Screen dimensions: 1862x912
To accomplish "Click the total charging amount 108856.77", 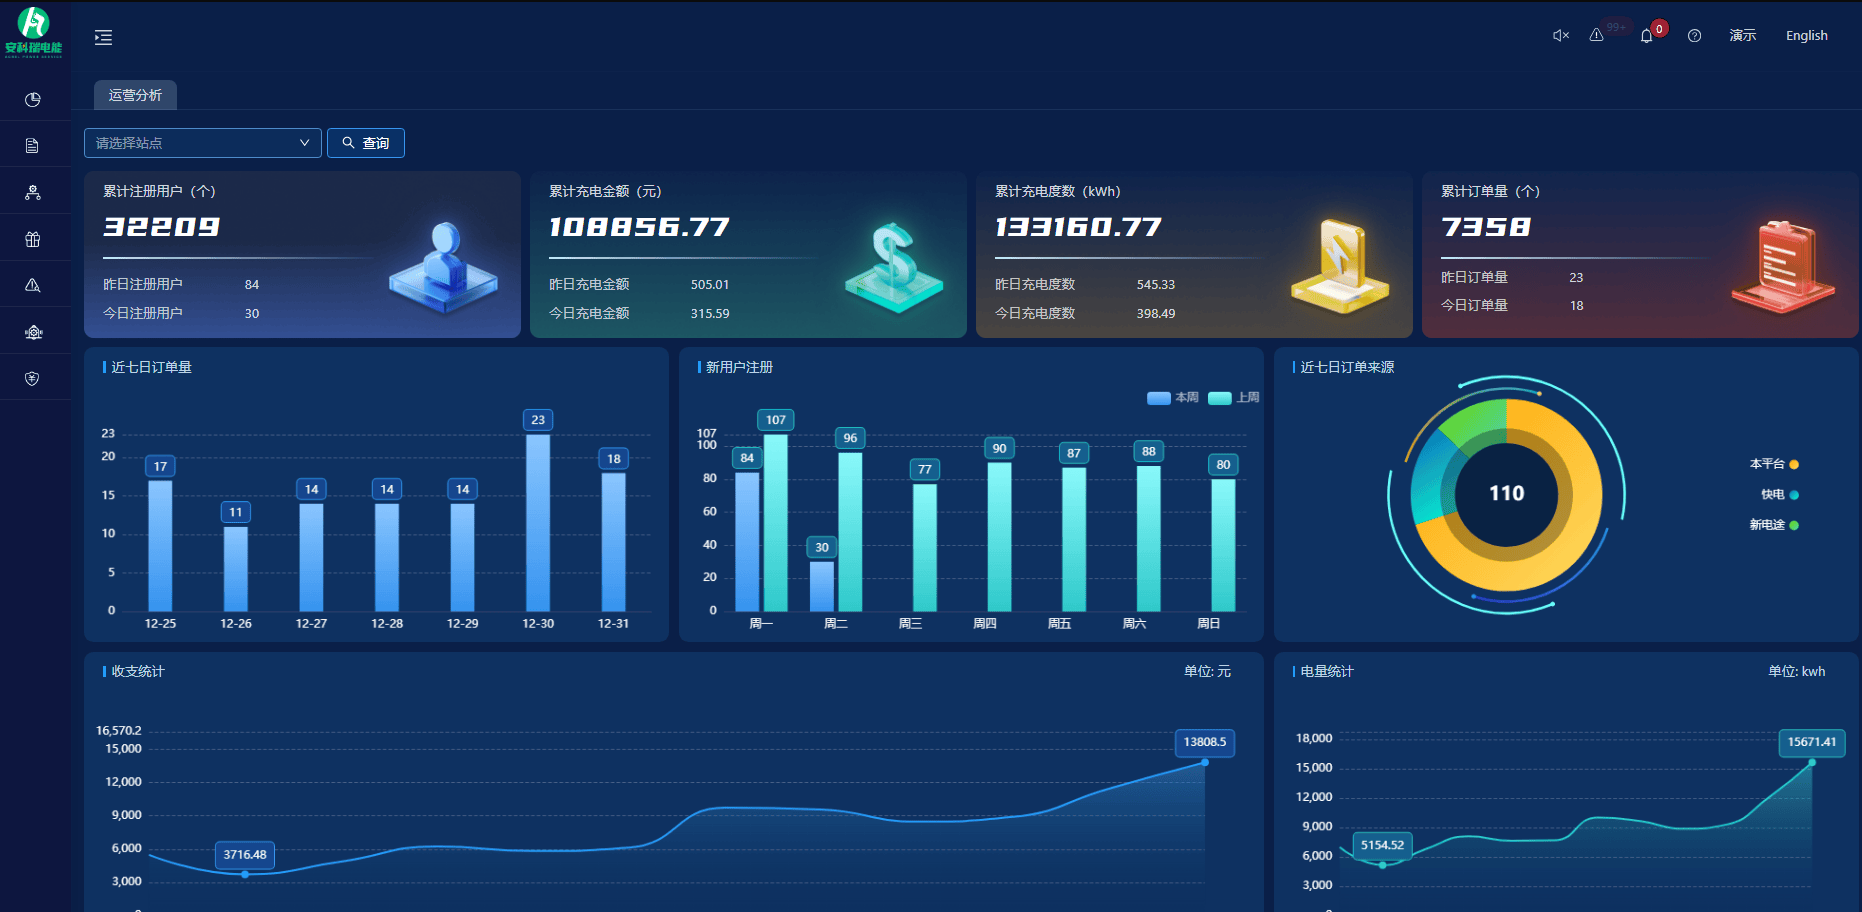I will pos(640,227).
